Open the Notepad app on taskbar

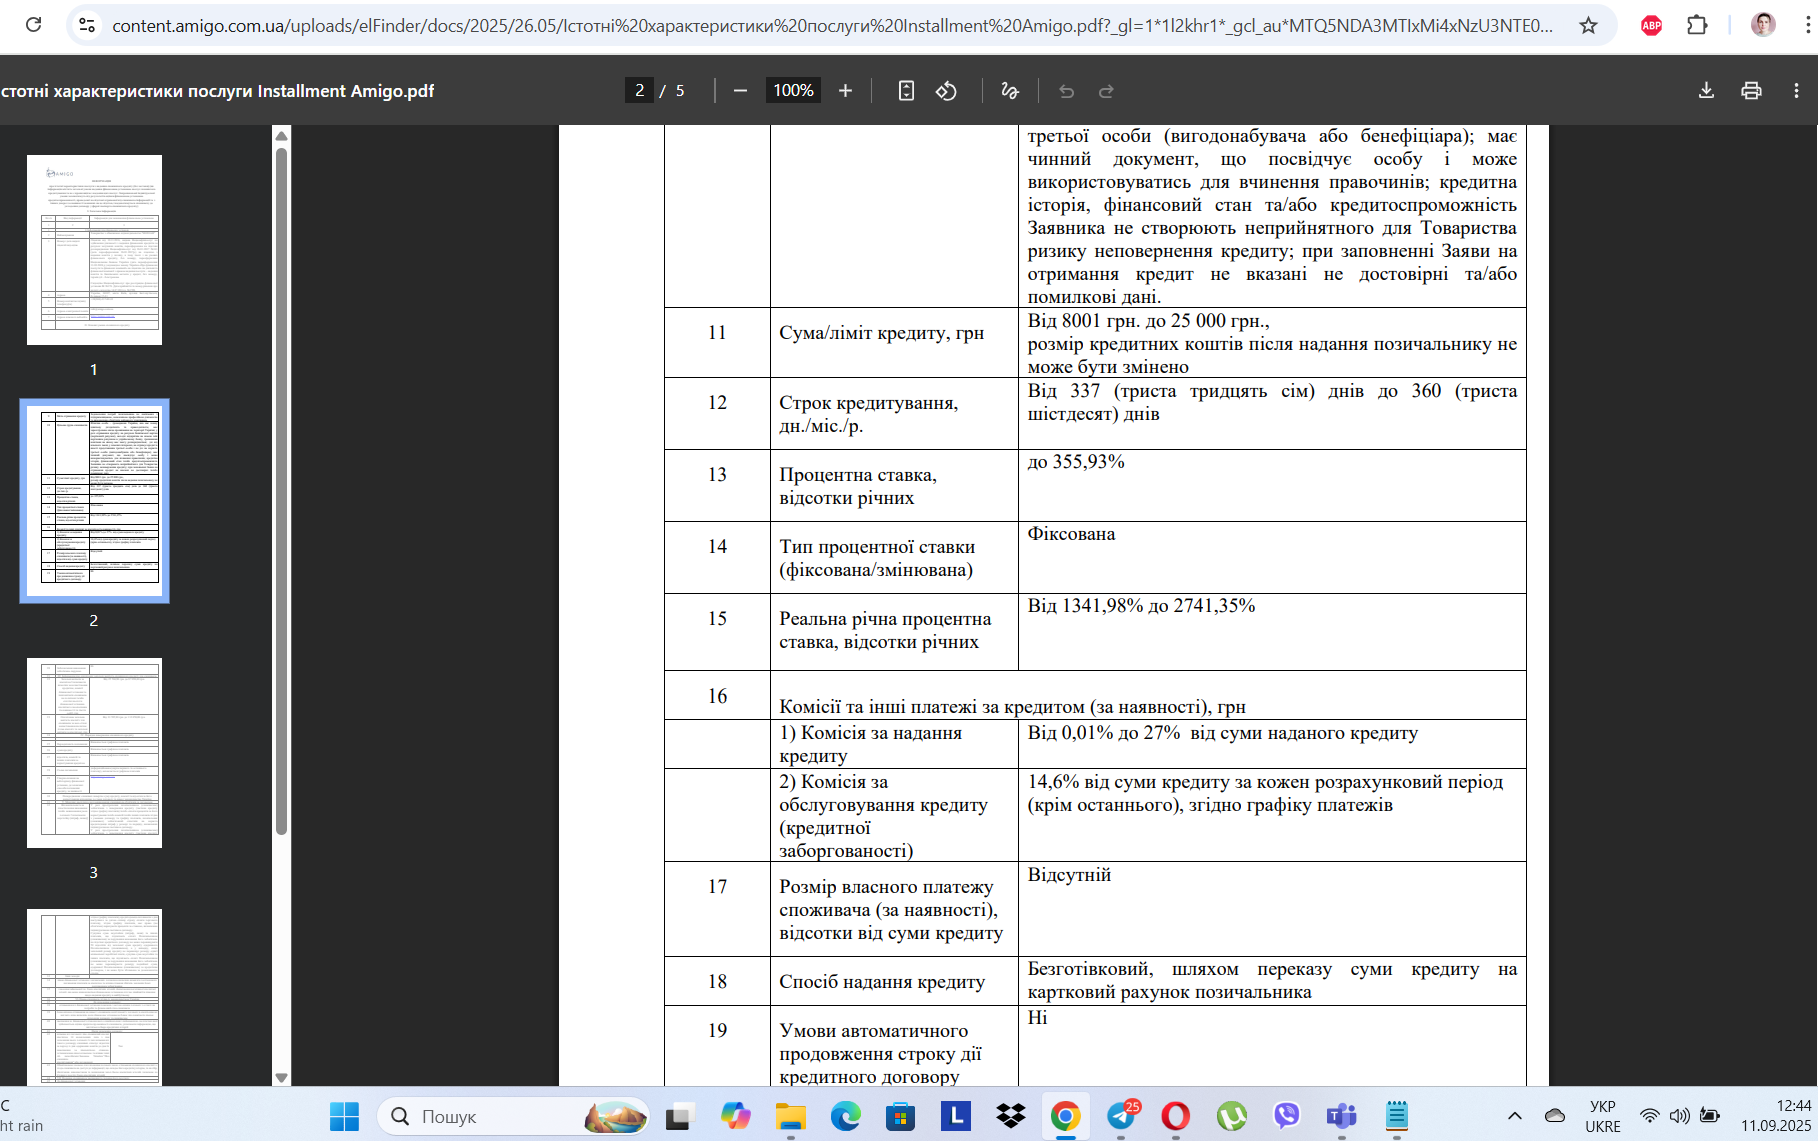point(1396,1116)
